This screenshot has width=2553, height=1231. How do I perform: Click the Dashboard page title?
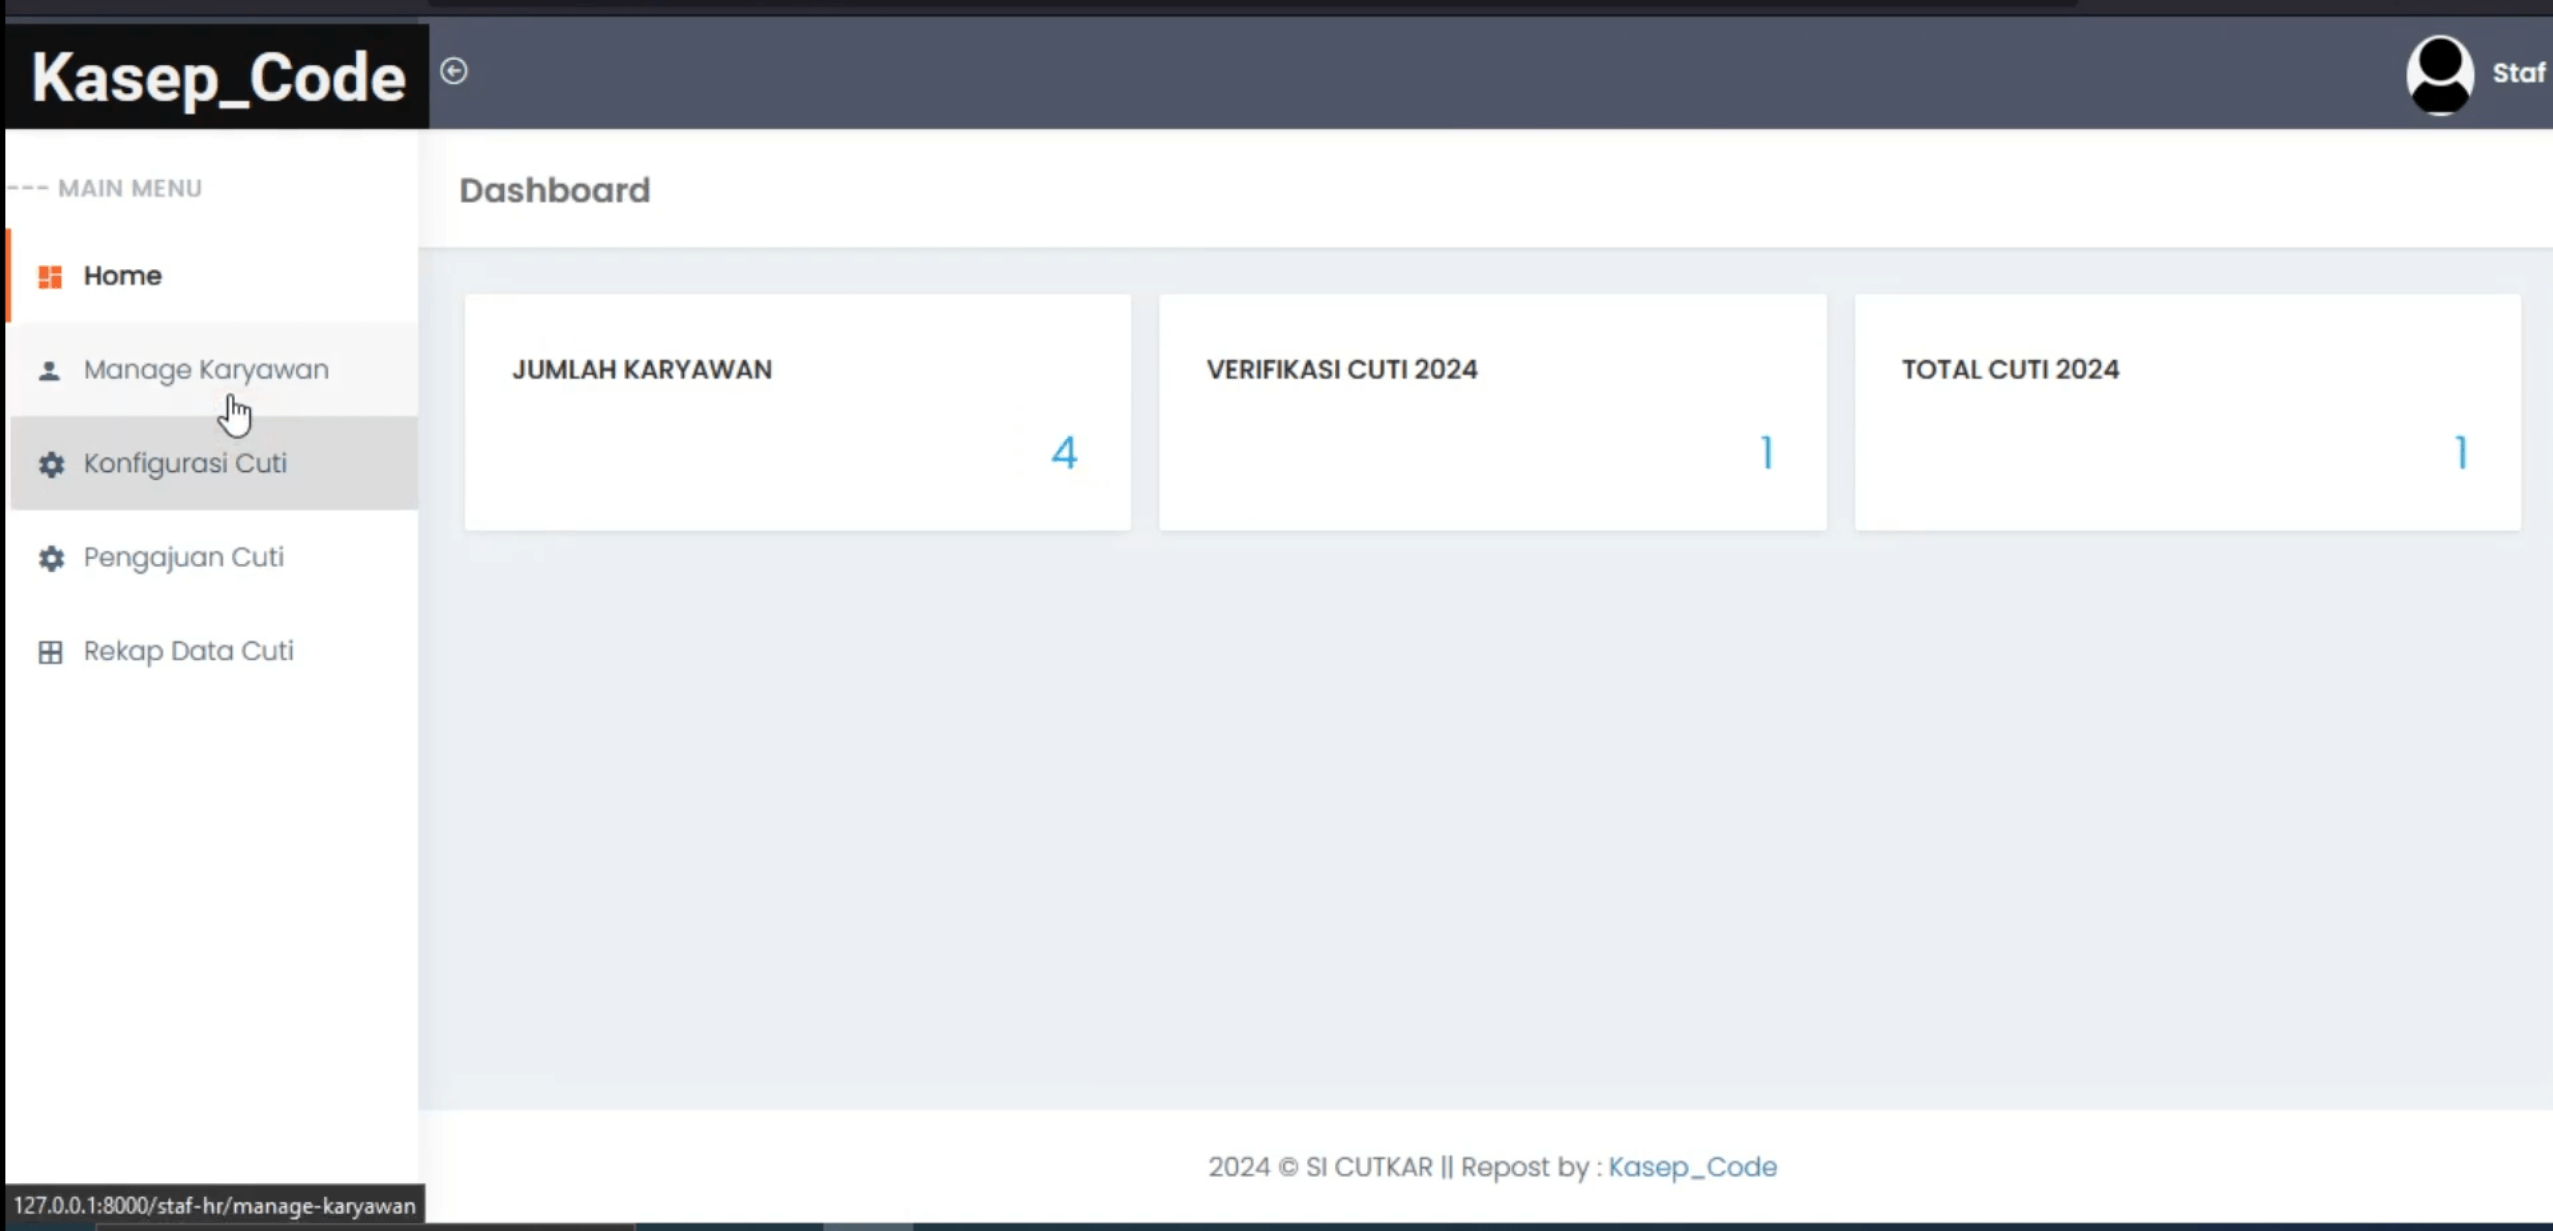(x=555, y=190)
